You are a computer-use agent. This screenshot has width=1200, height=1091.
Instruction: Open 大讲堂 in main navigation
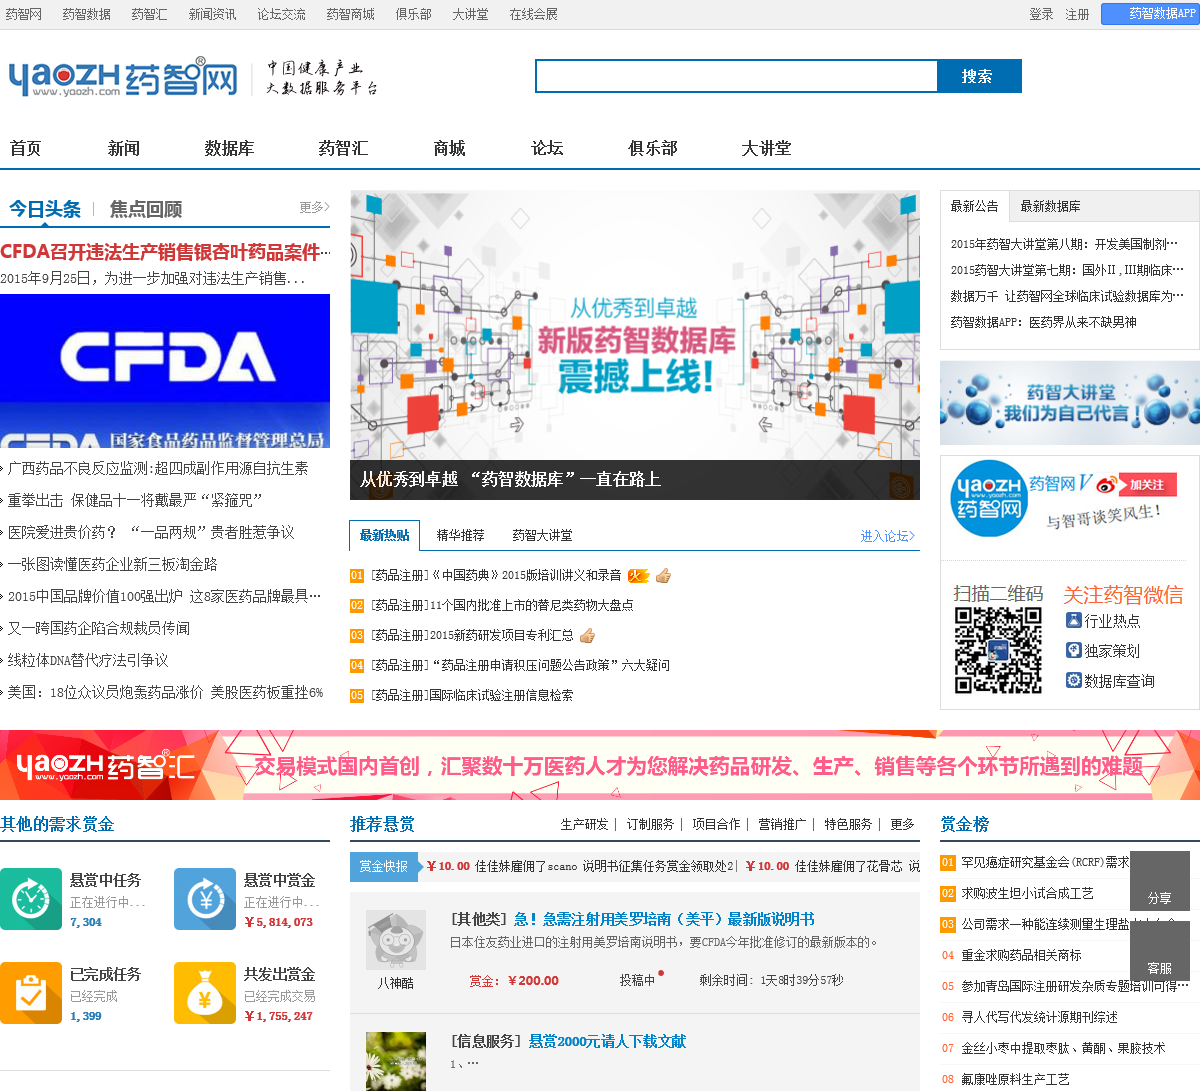point(766,148)
